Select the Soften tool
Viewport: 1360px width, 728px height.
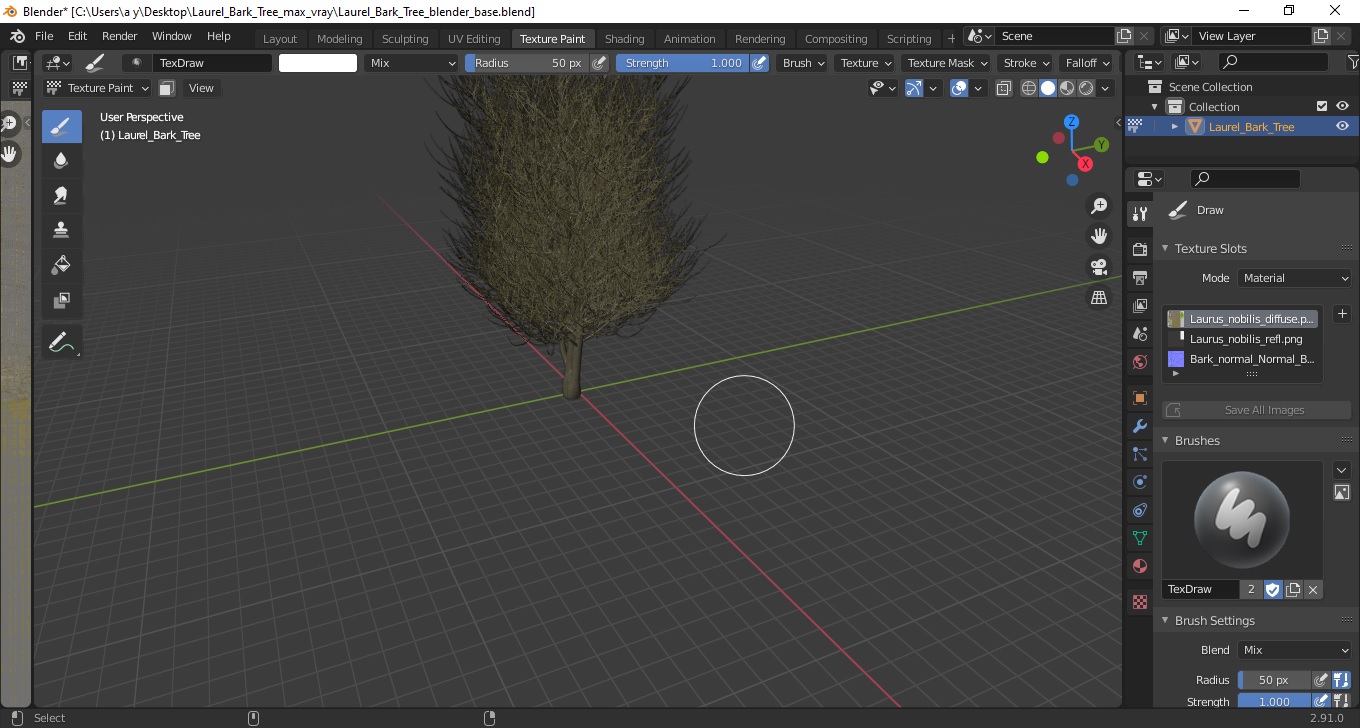point(61,161)
